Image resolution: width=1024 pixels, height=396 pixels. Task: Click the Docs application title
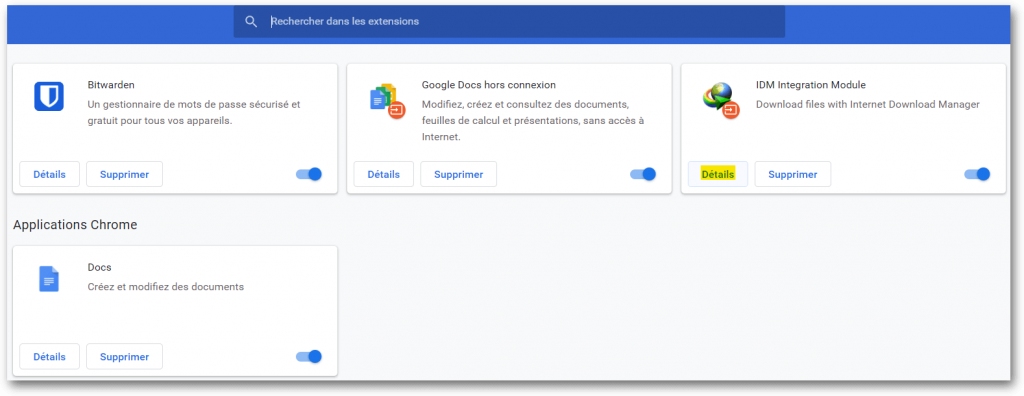[99, 267]
